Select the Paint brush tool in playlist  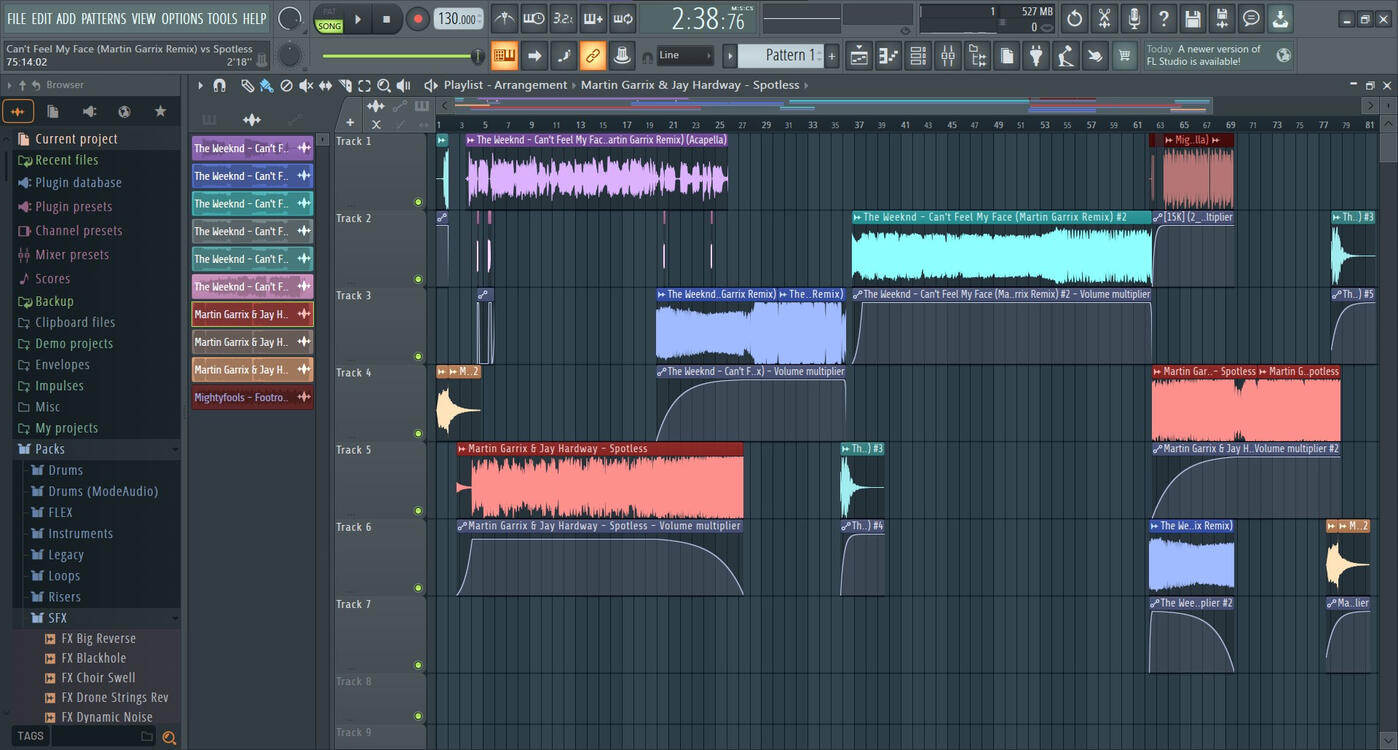coord(266,85)
